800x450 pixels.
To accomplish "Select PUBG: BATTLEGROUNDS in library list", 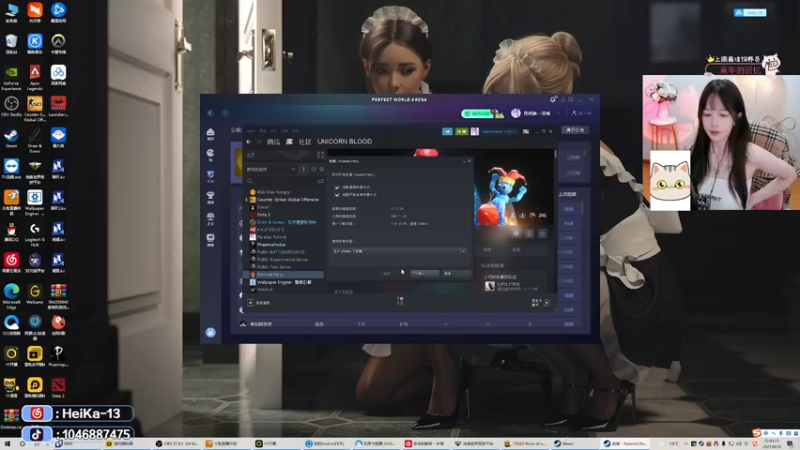I will point(281,252).
